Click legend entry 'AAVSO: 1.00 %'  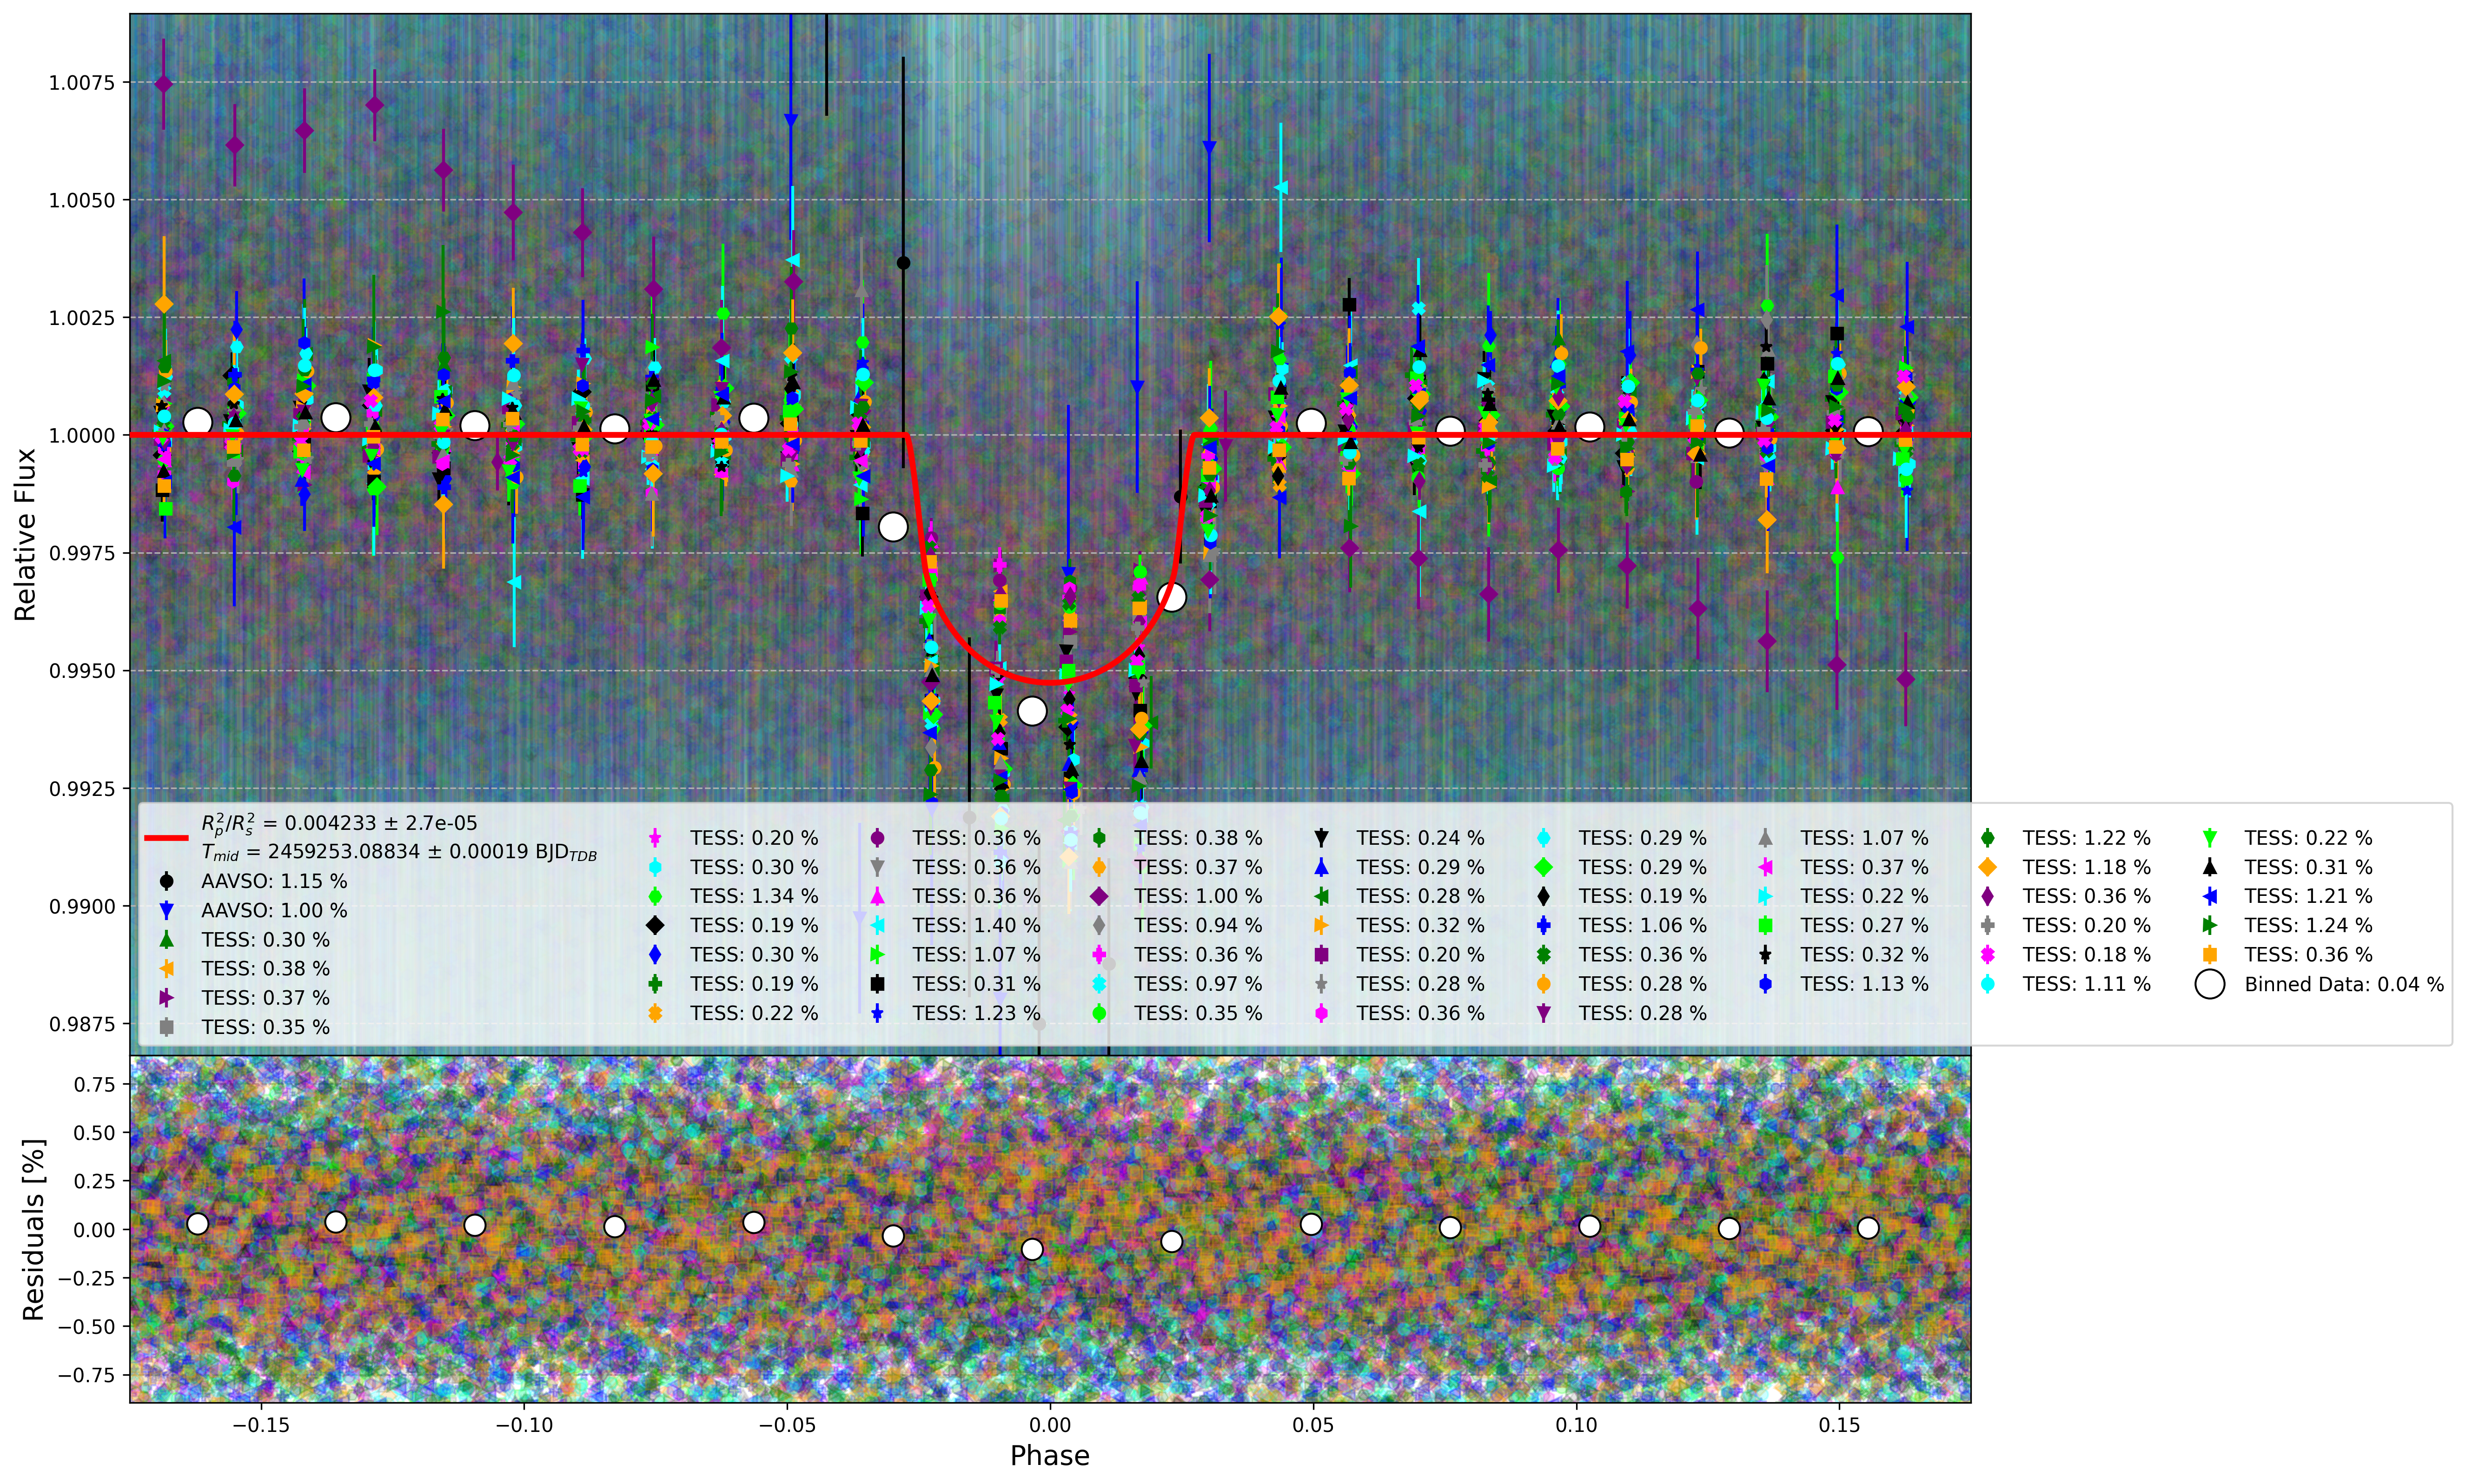(x=274, y=911)
